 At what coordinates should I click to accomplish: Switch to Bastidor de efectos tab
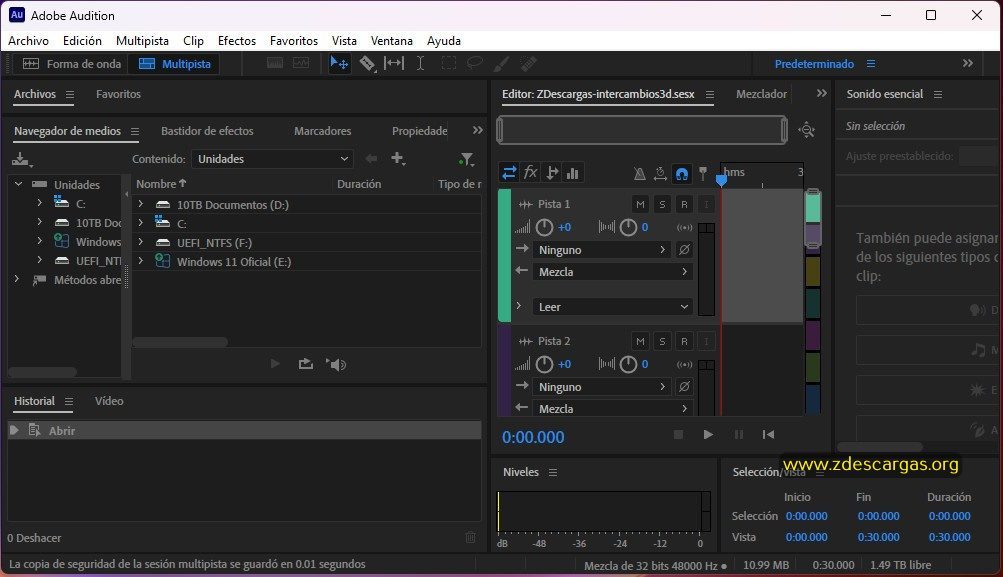point(207,130)
